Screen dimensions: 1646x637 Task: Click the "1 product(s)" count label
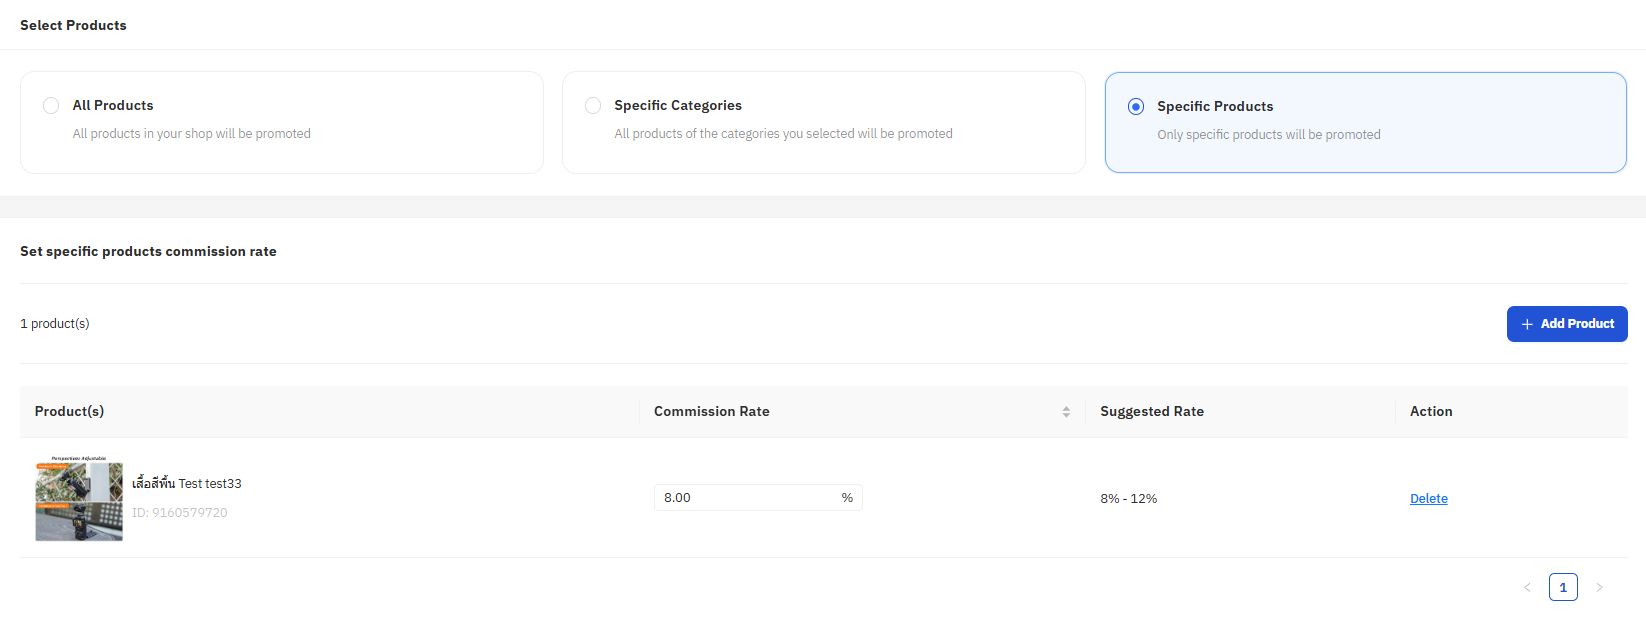pos(55,324)
